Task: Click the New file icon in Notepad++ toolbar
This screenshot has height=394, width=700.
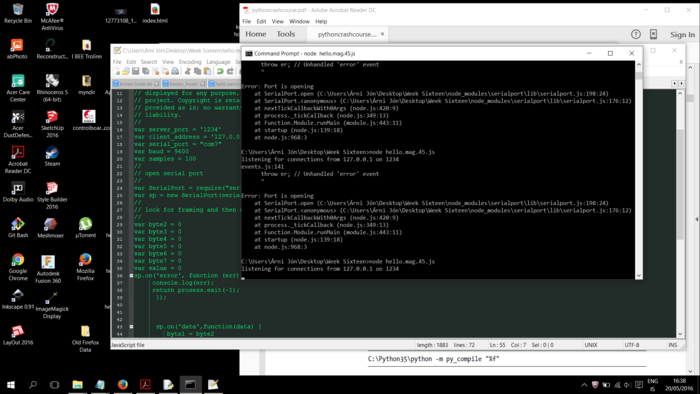Action: click(x=117, y=71)
